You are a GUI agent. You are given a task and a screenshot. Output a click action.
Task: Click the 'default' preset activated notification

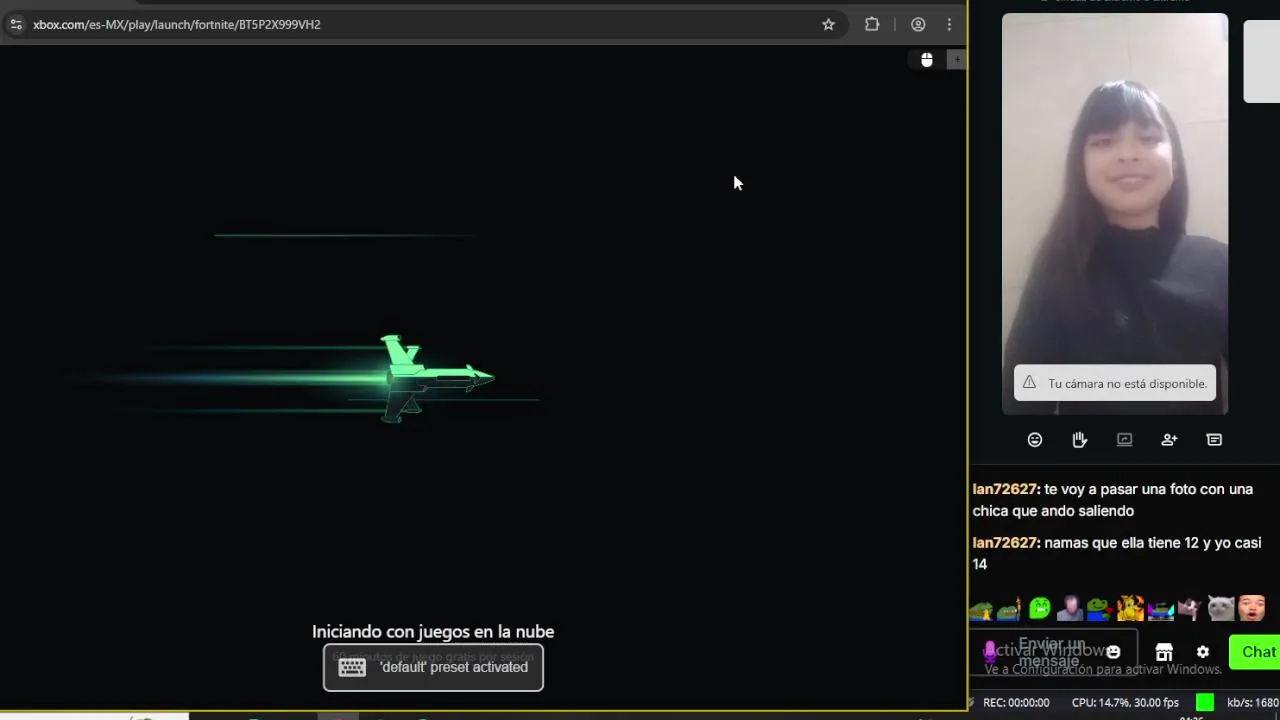433,667
